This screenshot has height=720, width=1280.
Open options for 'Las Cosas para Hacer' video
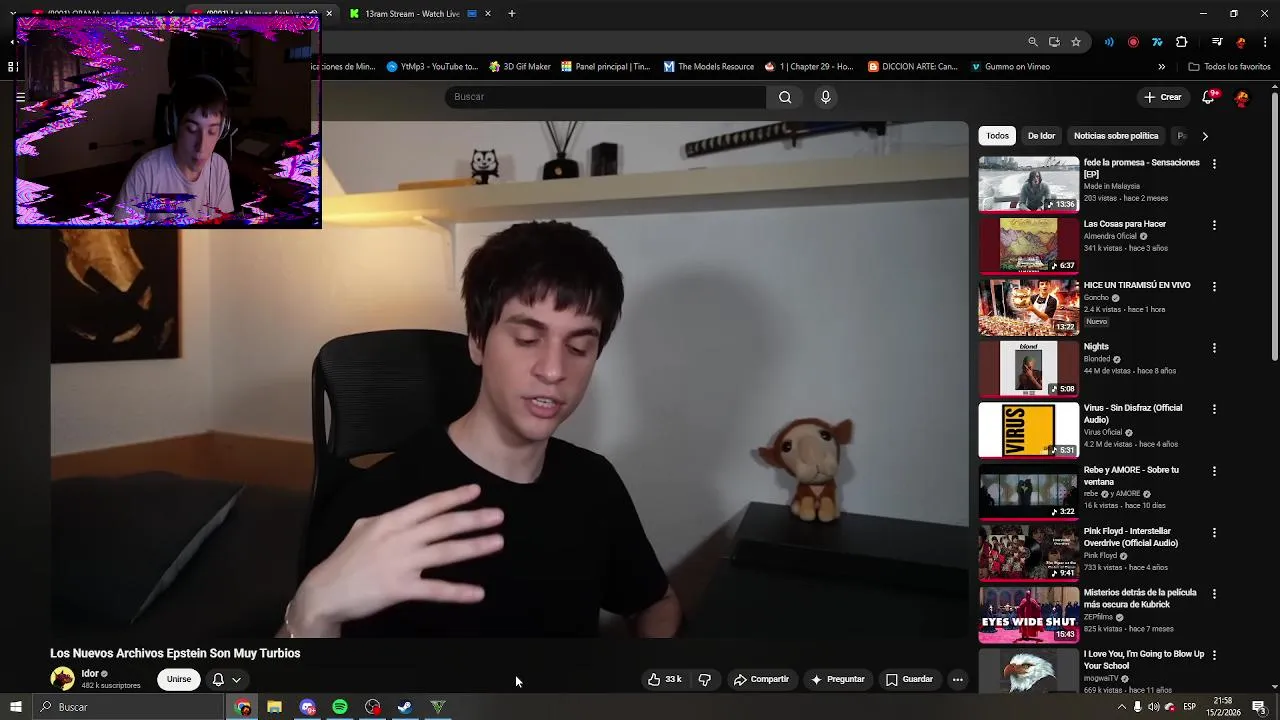pyautogui.click(x=1214, y=225)
